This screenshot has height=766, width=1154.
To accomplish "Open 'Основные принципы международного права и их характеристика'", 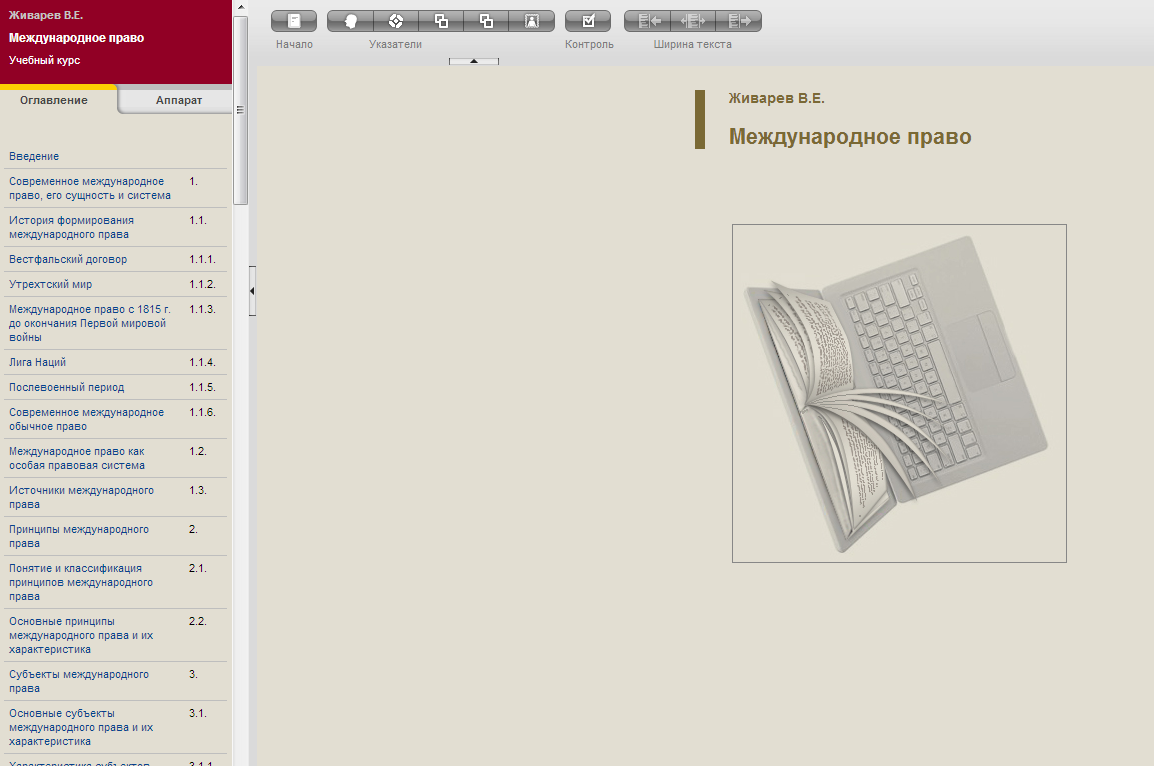I will pyautogui.click(x=81, y=635).
